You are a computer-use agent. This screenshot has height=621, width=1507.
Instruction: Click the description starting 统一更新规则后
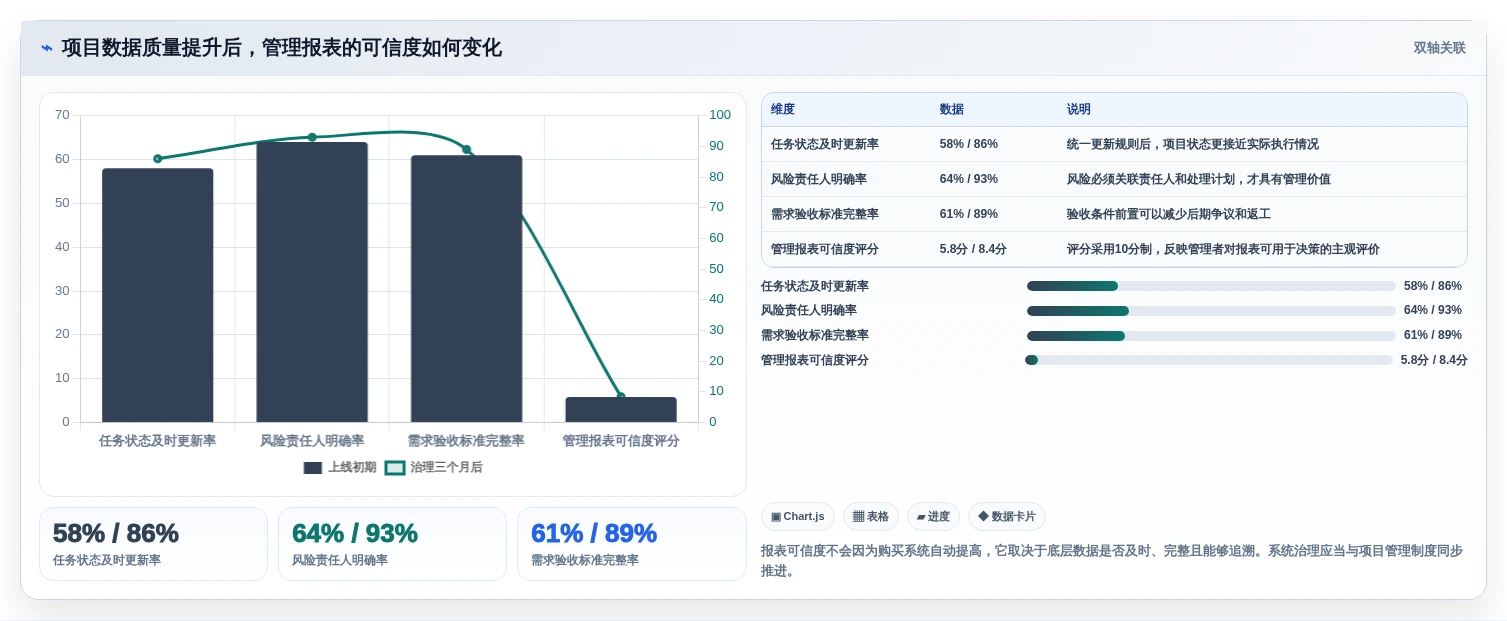pyautogui.click(x=1193, y=144)
